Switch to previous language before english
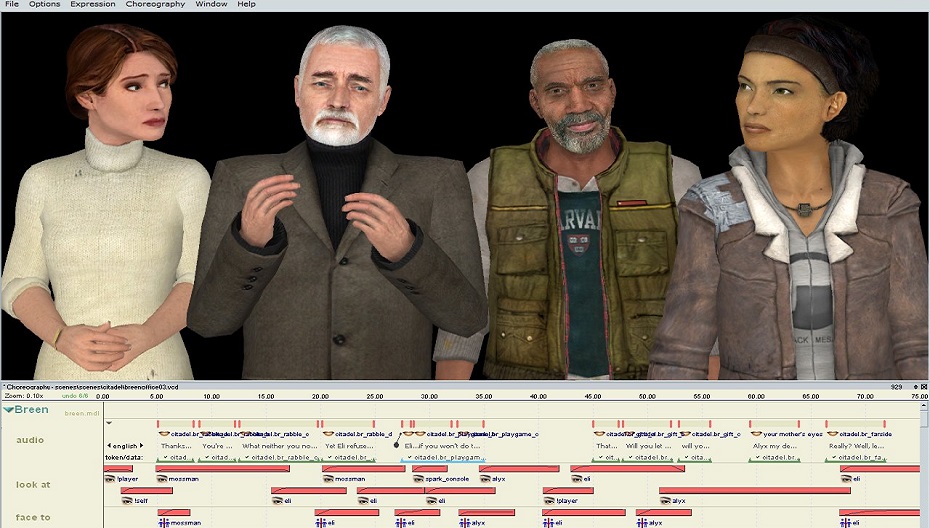Viewport: 930px width, 528px height. pos(108,446)
